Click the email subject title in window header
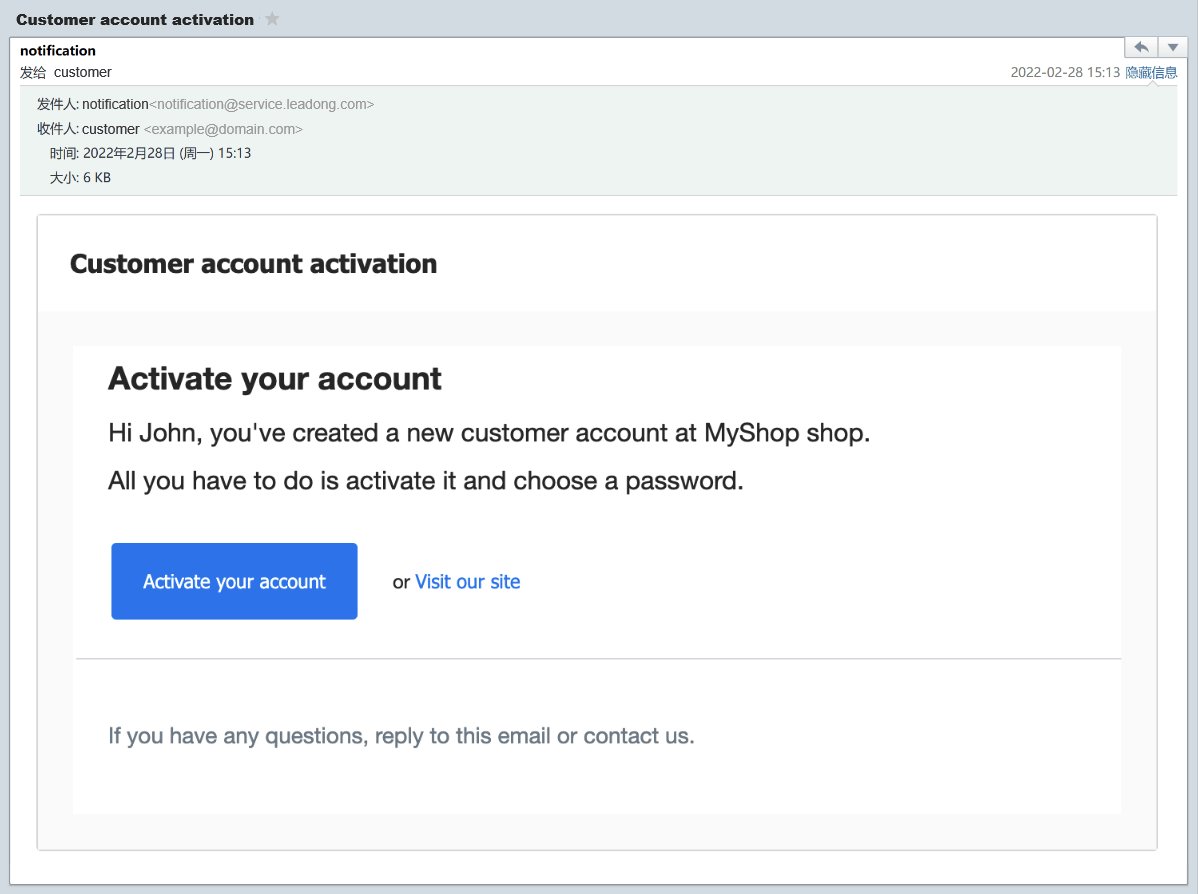1198x894 pixels. click(x=135, y=19)
